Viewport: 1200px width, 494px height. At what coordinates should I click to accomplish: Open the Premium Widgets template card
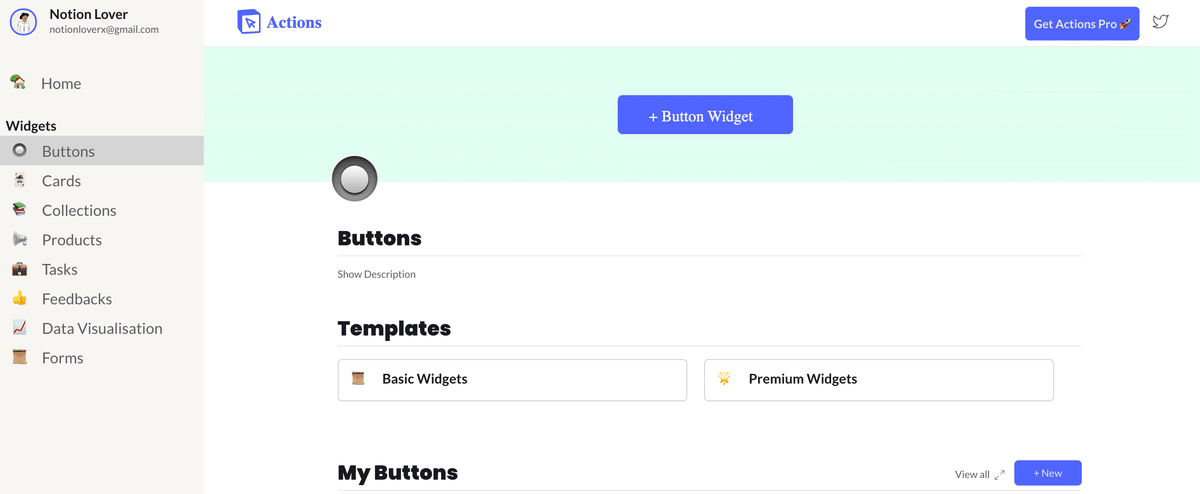click(x=878, y=380)
